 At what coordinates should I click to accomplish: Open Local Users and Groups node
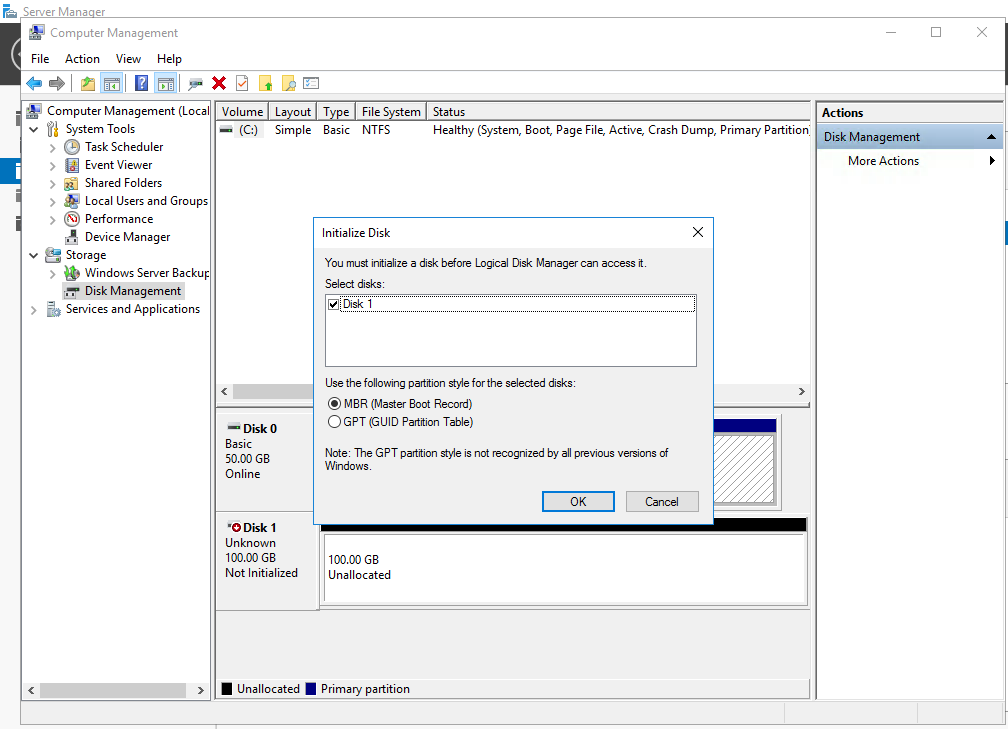pos(146,201)
